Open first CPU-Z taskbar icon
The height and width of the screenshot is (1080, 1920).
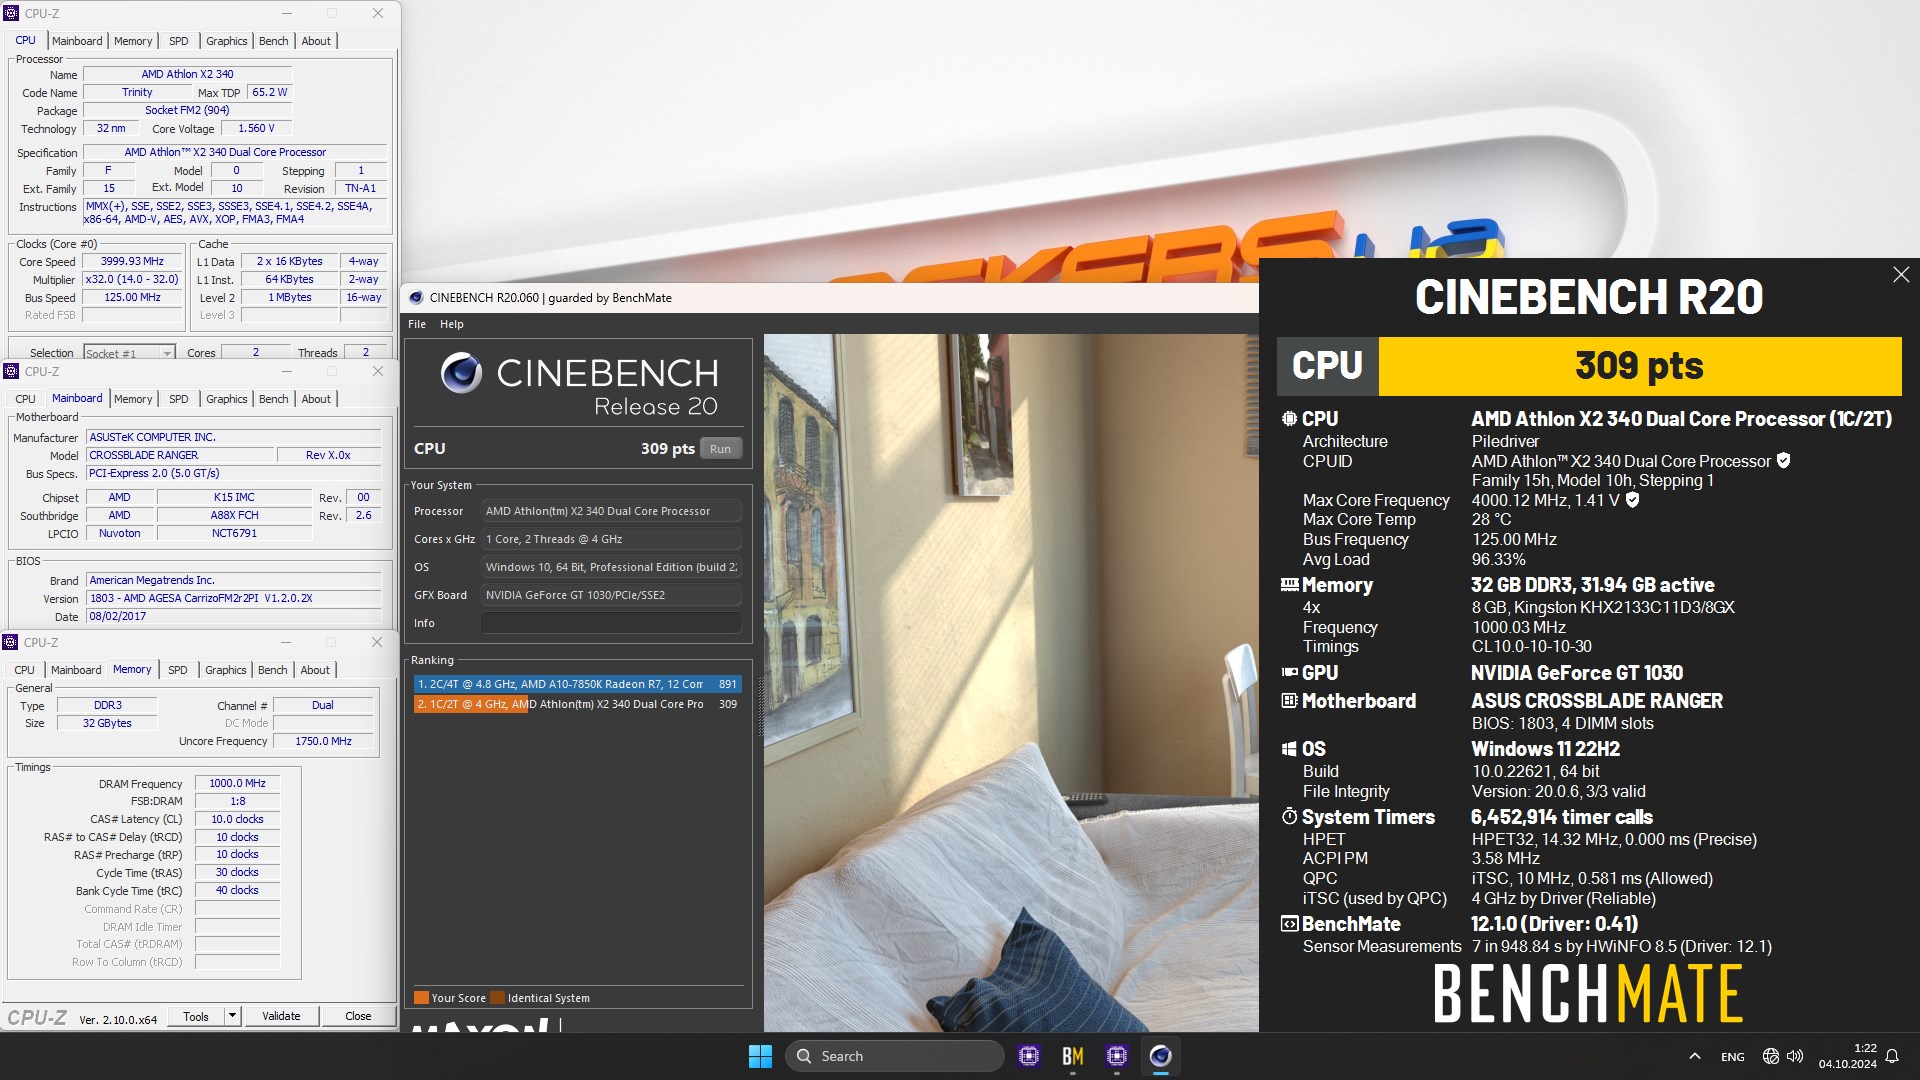pyautogui.click(x=1028, y=1056)
